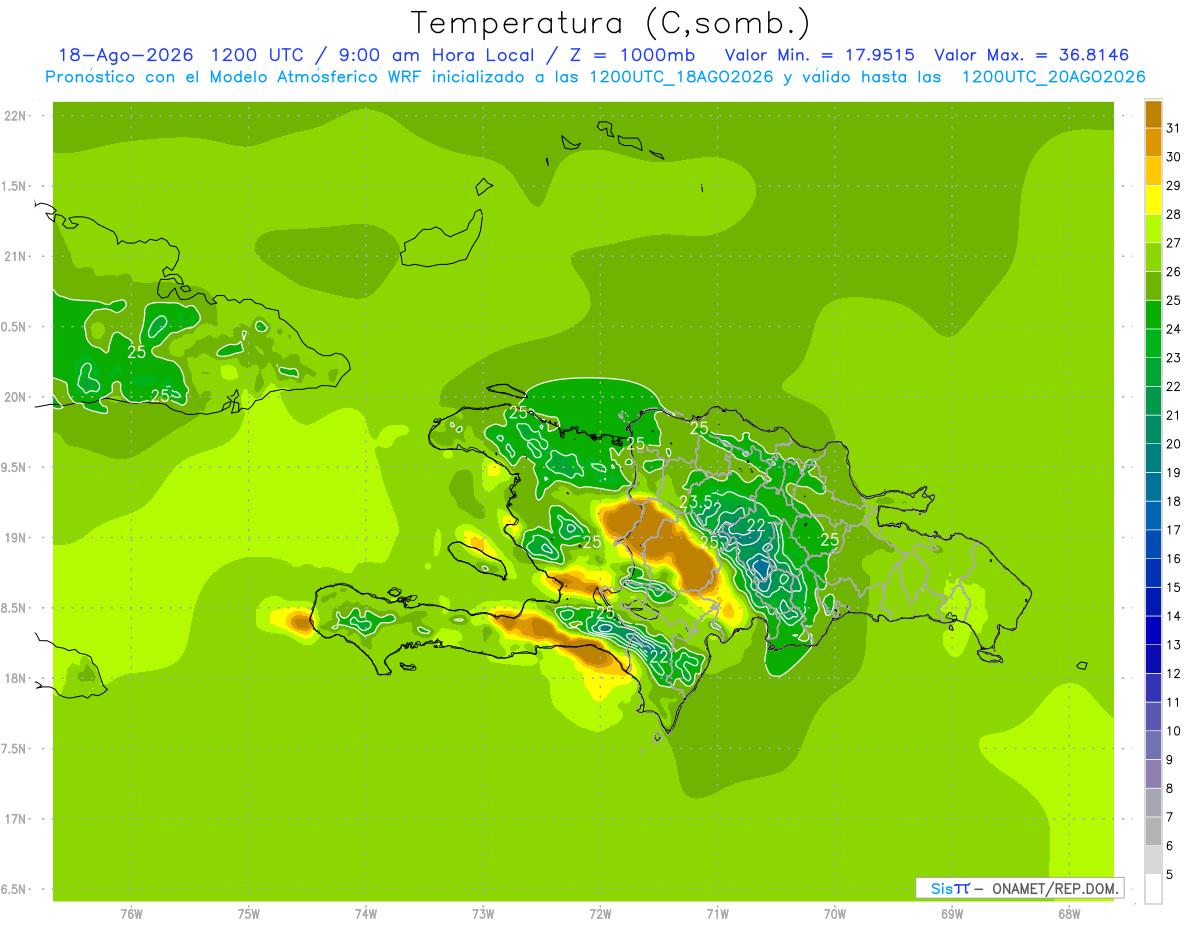
Task: Click the '1.5N' latitude axis label
Action: [x=16, y=187]
